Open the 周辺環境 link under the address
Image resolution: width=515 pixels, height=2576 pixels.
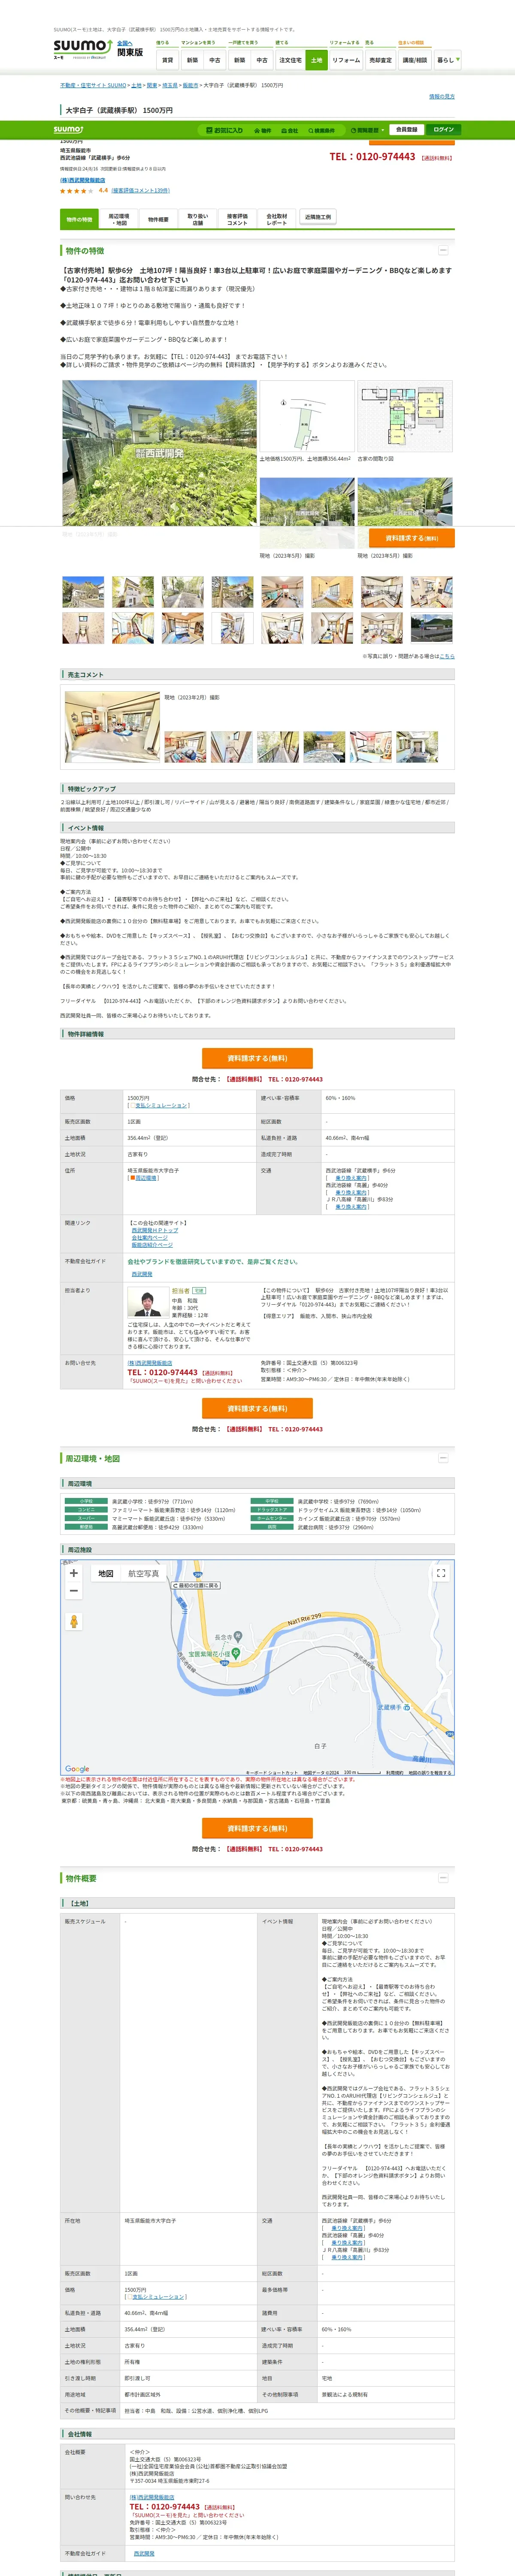[x=146, y=1178]
